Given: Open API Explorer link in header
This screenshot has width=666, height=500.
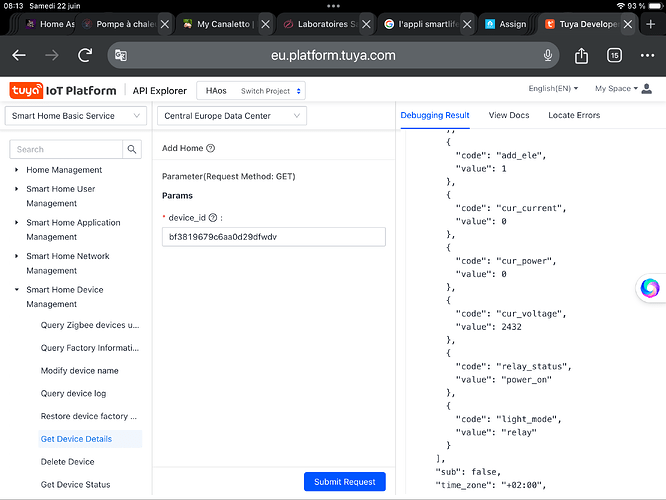Looking at the screenshot, I should [x=159, y=91].
